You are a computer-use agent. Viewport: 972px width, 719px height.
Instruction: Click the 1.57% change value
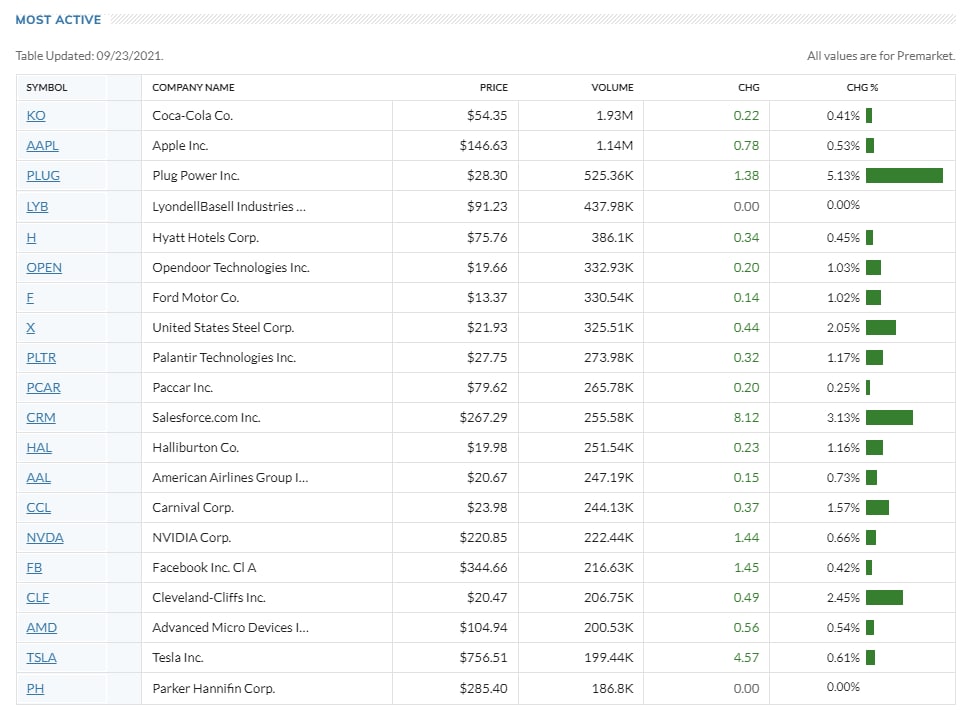[843, 508]
